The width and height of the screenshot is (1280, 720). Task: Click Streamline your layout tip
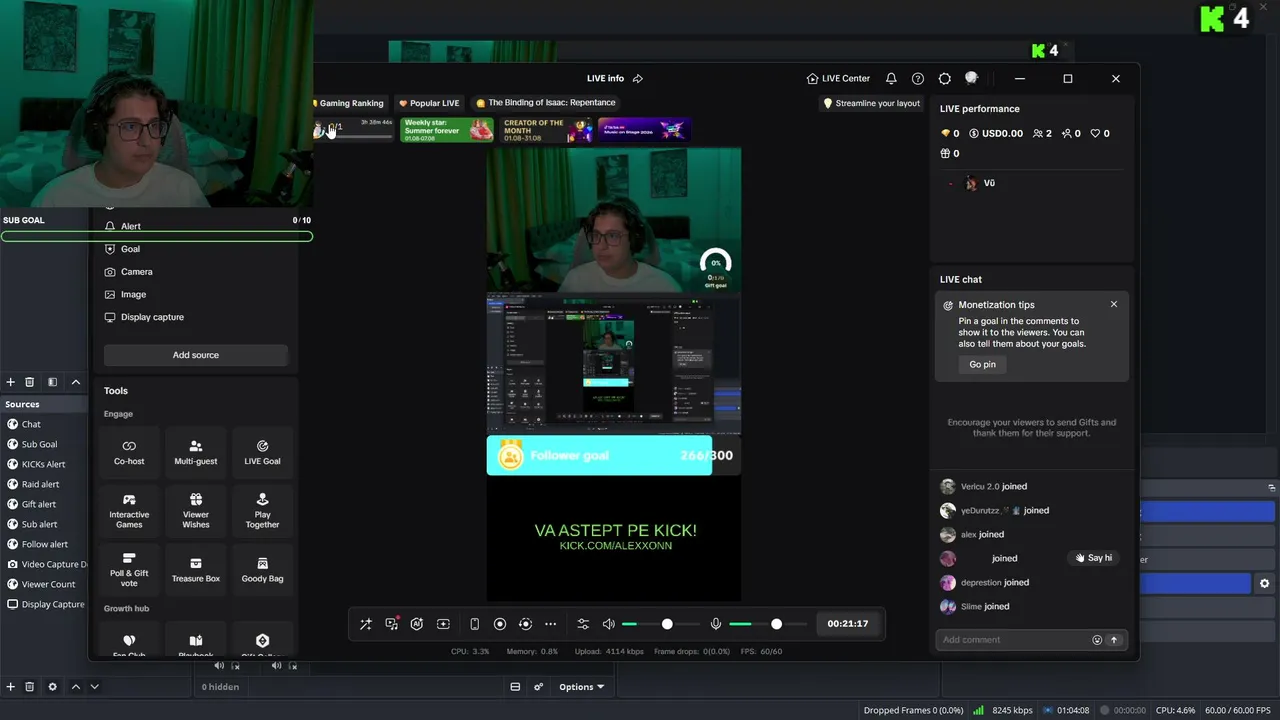(871, 103)
